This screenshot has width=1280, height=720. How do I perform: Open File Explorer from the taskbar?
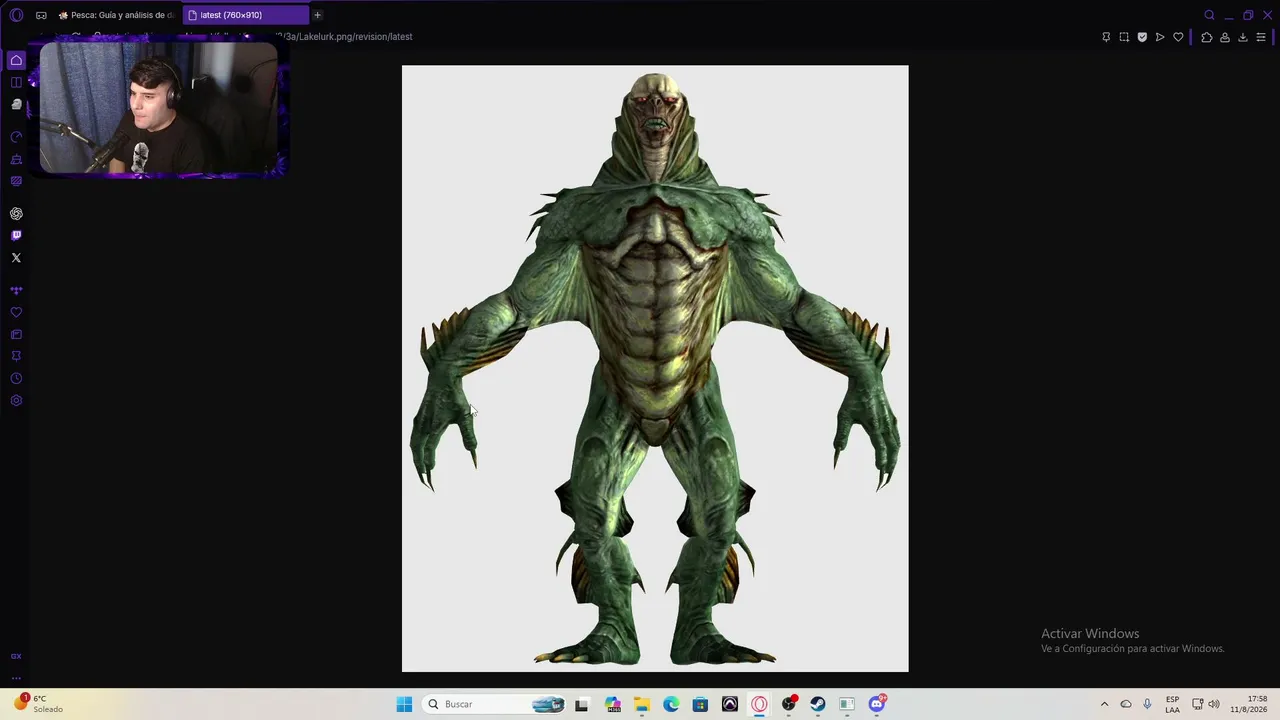tap(642, 704)
